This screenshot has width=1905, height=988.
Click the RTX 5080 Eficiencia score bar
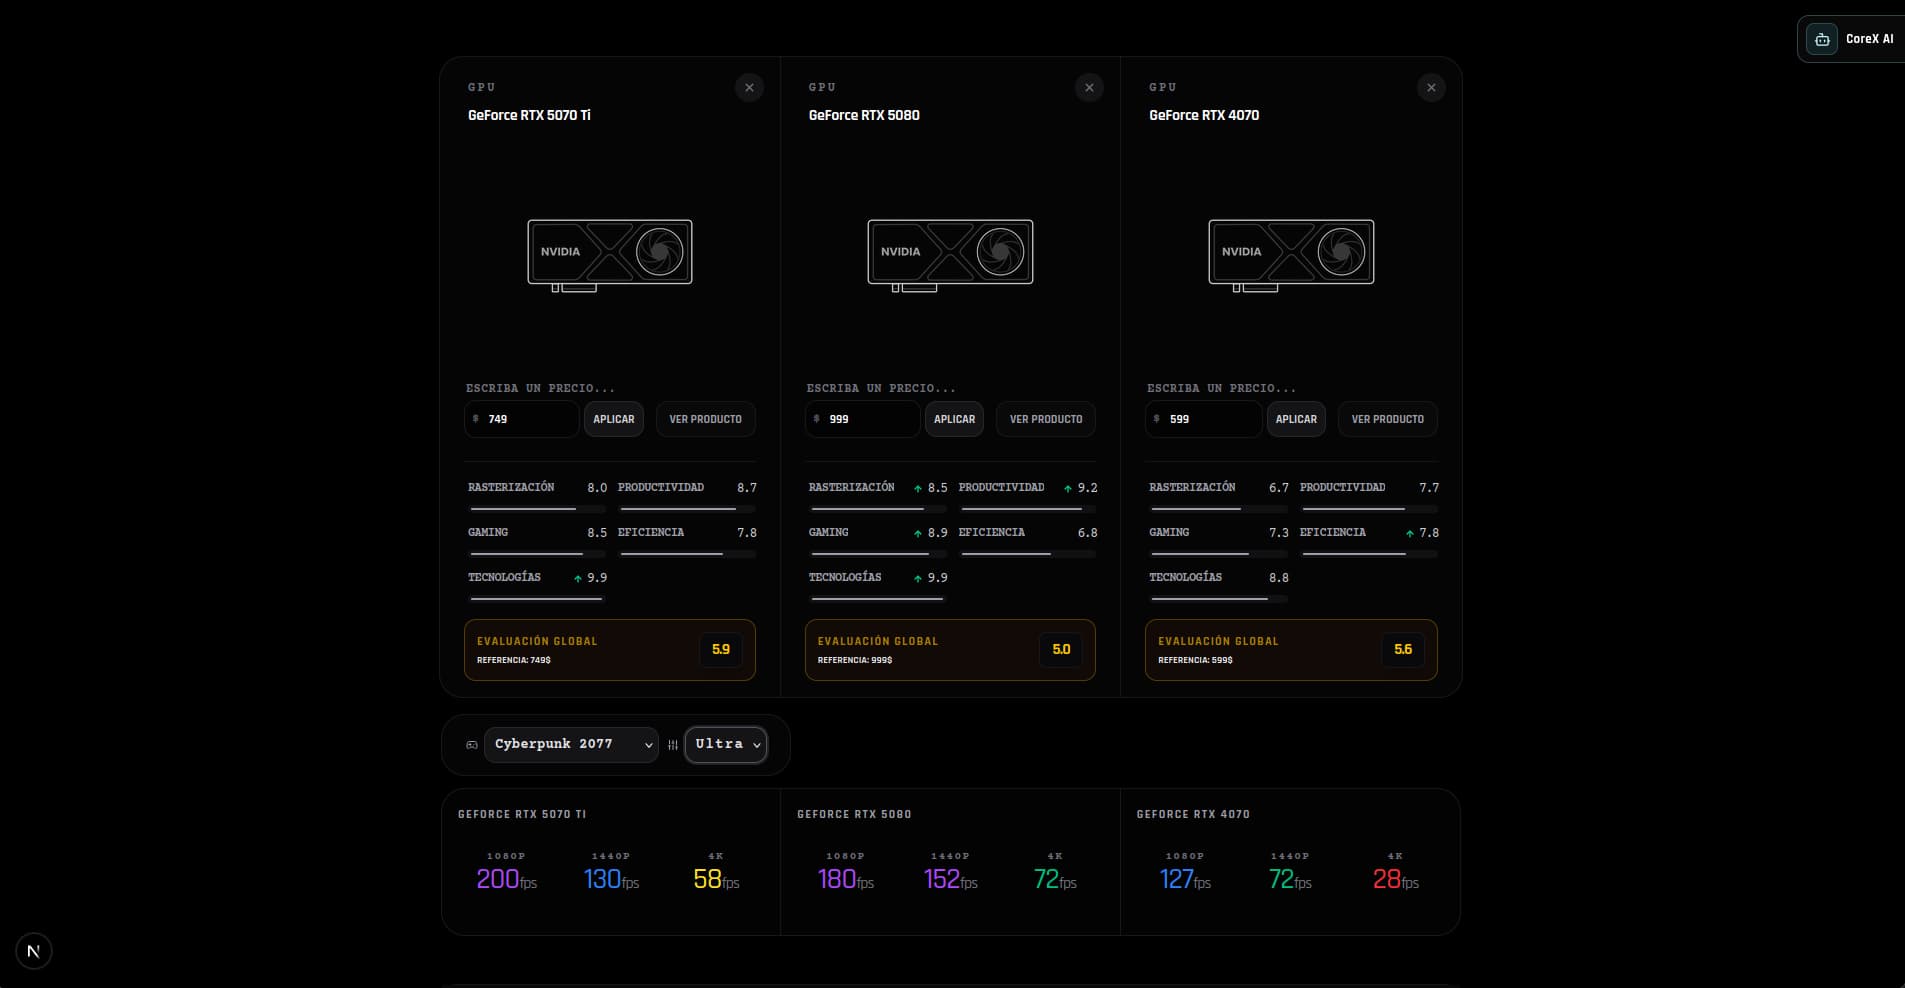tap(1028, 554)
